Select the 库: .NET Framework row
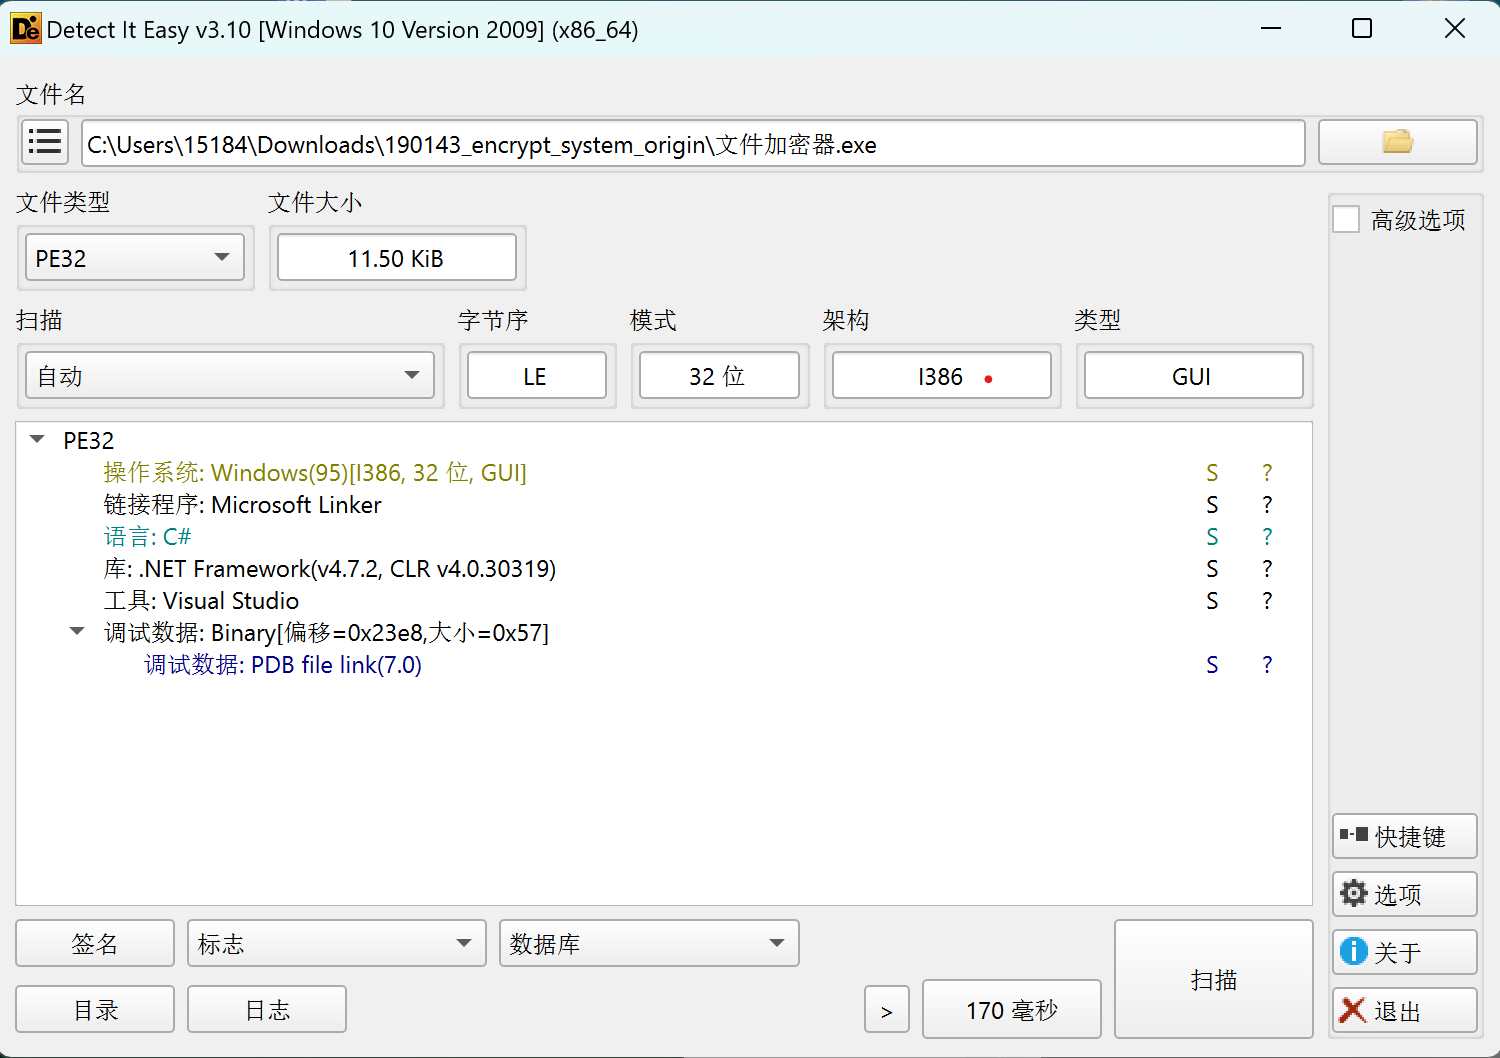 [664, 568]
